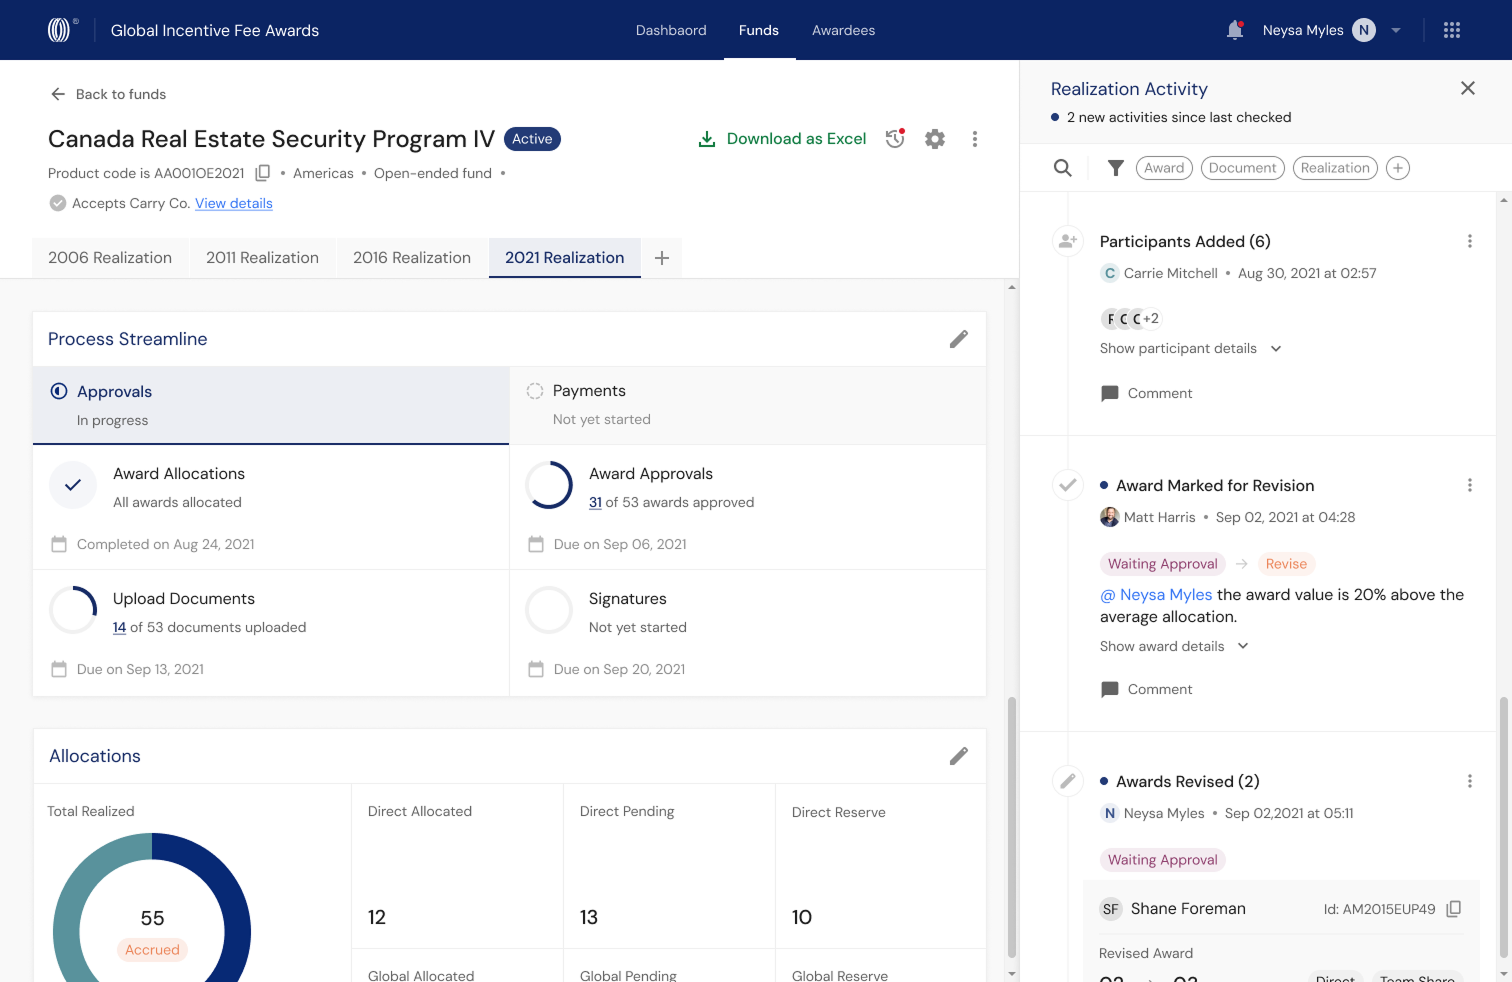Comment on Award Marked for Revision
The height and width of the screenshot is (982, 1512).
(1146, 689)
